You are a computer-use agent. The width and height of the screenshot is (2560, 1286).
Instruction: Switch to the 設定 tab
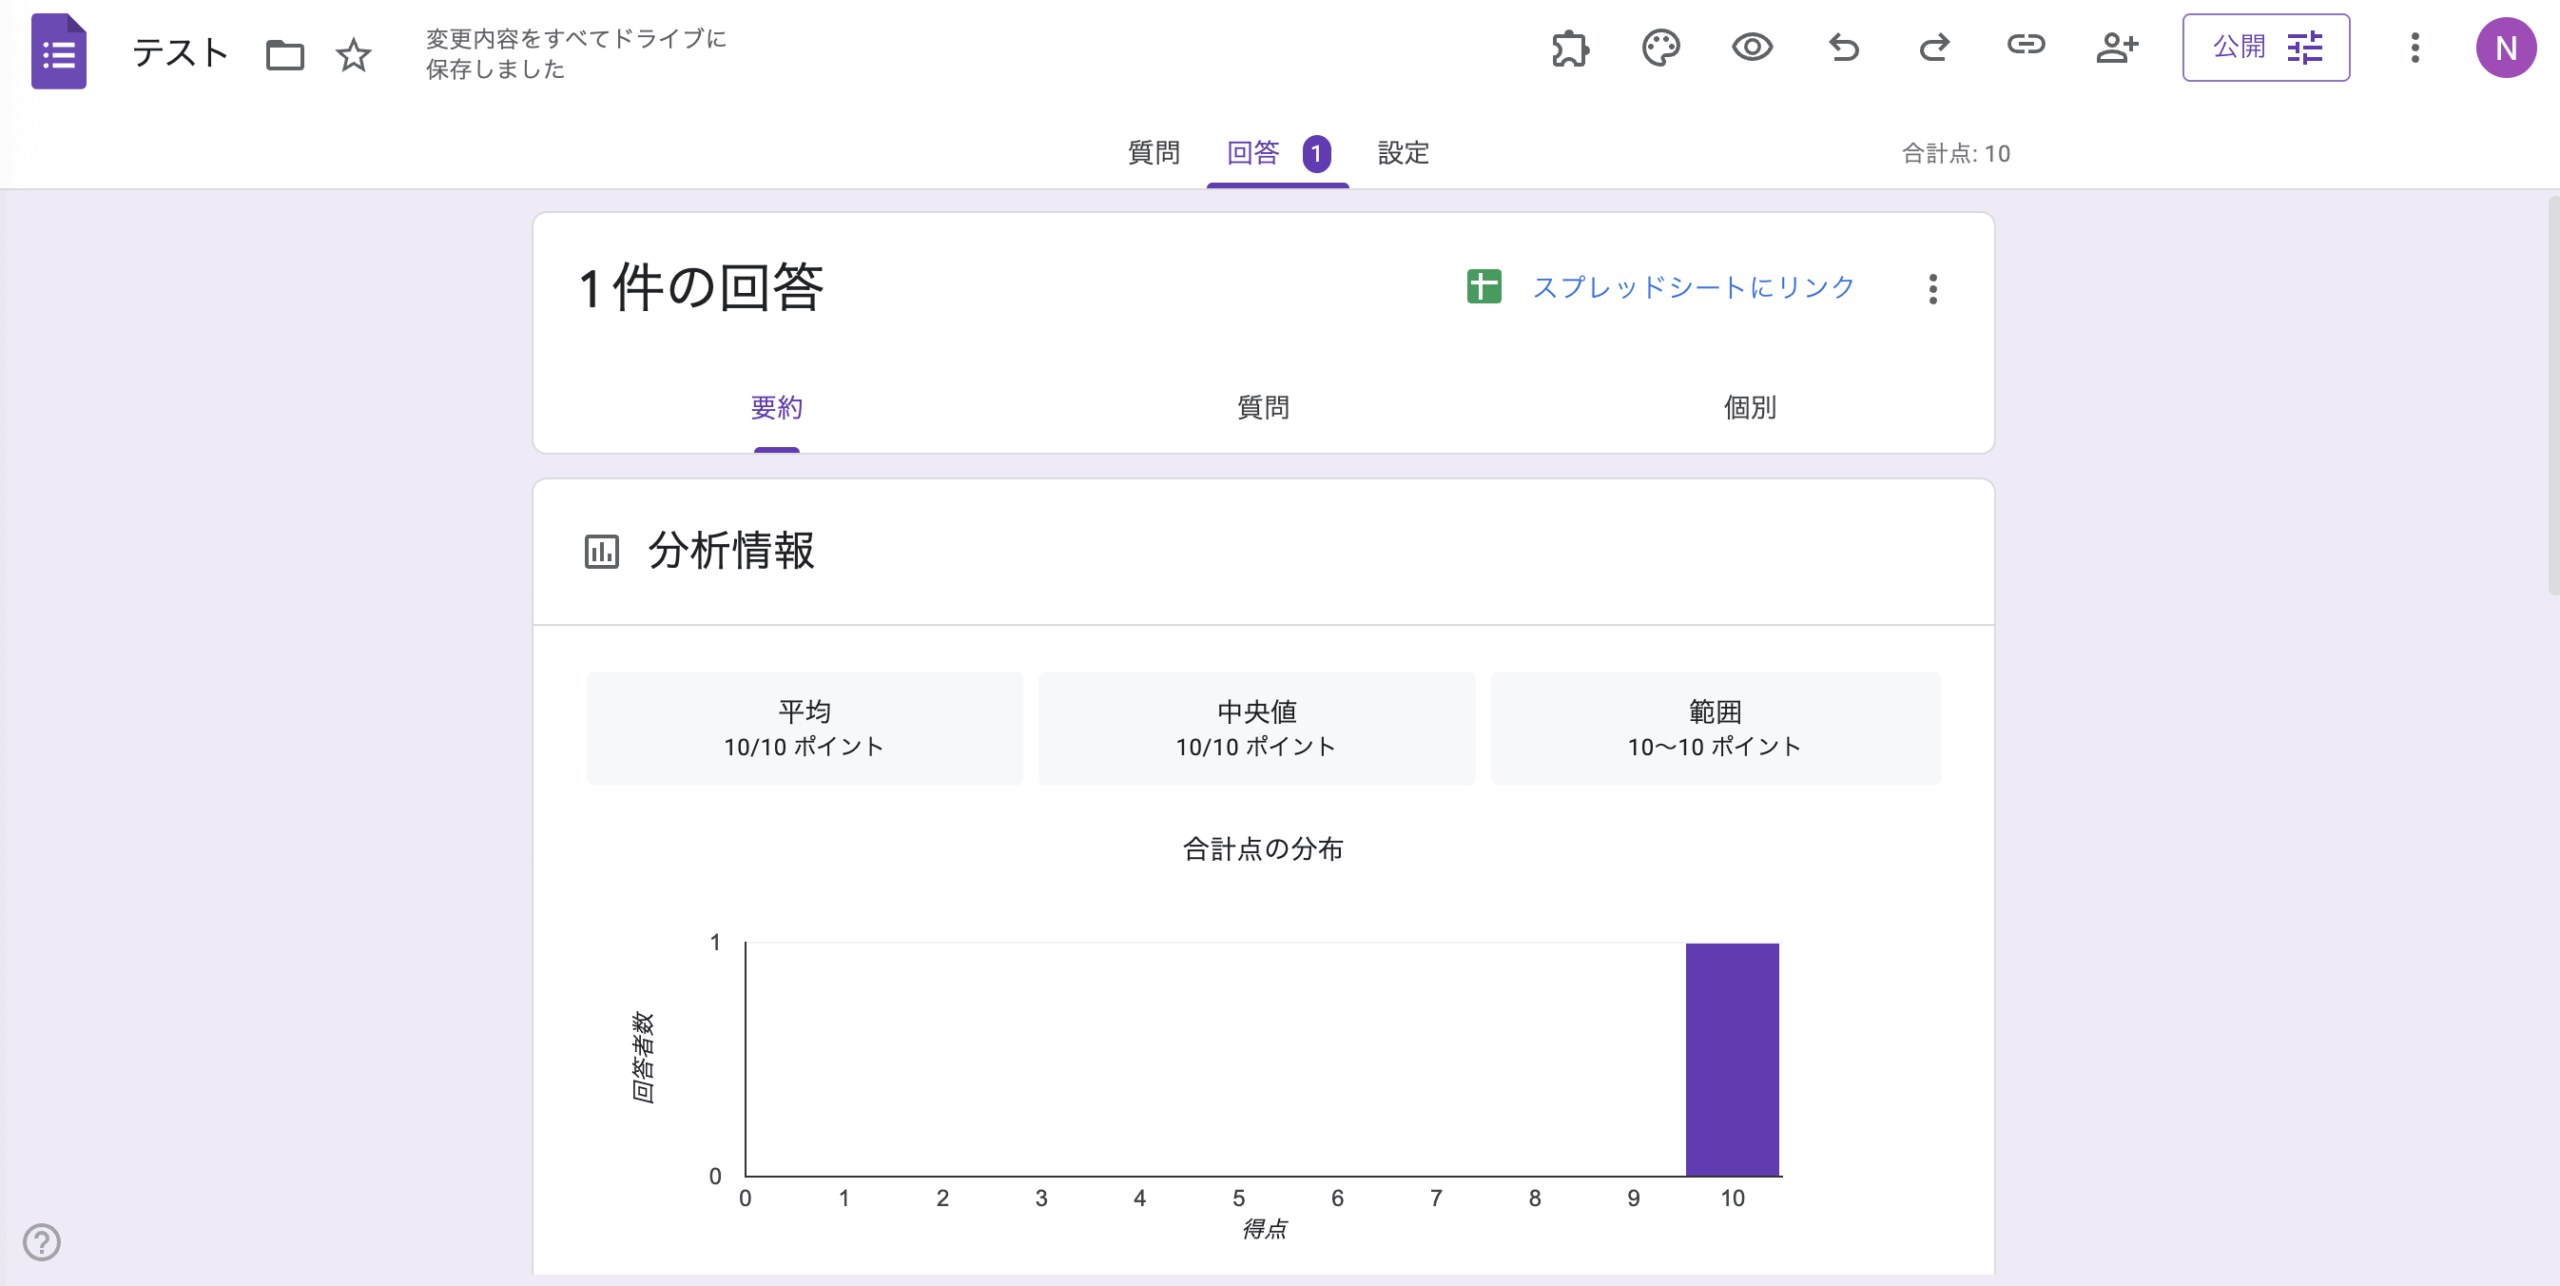click(x=1402, y=154)
